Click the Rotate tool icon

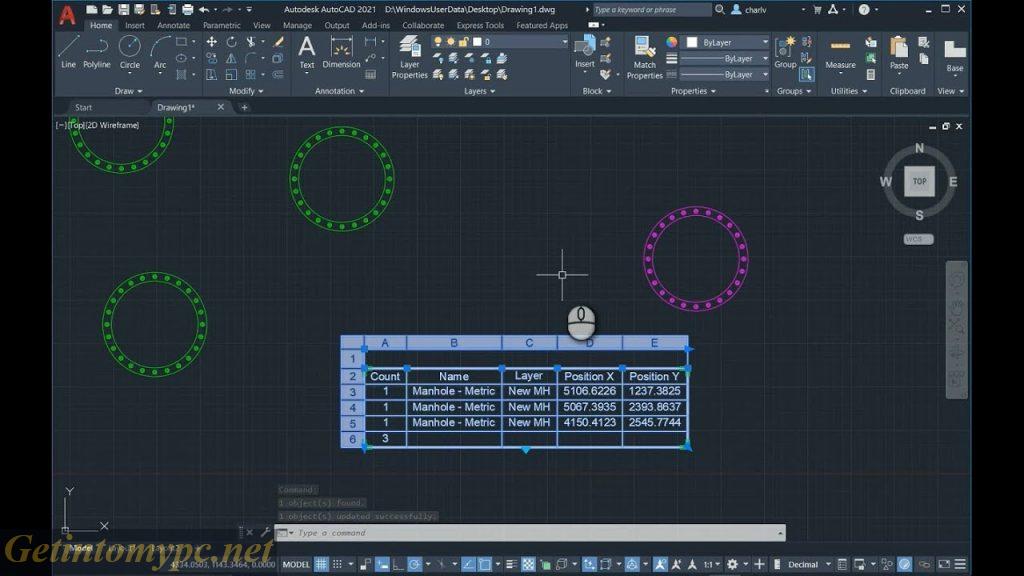231,42
